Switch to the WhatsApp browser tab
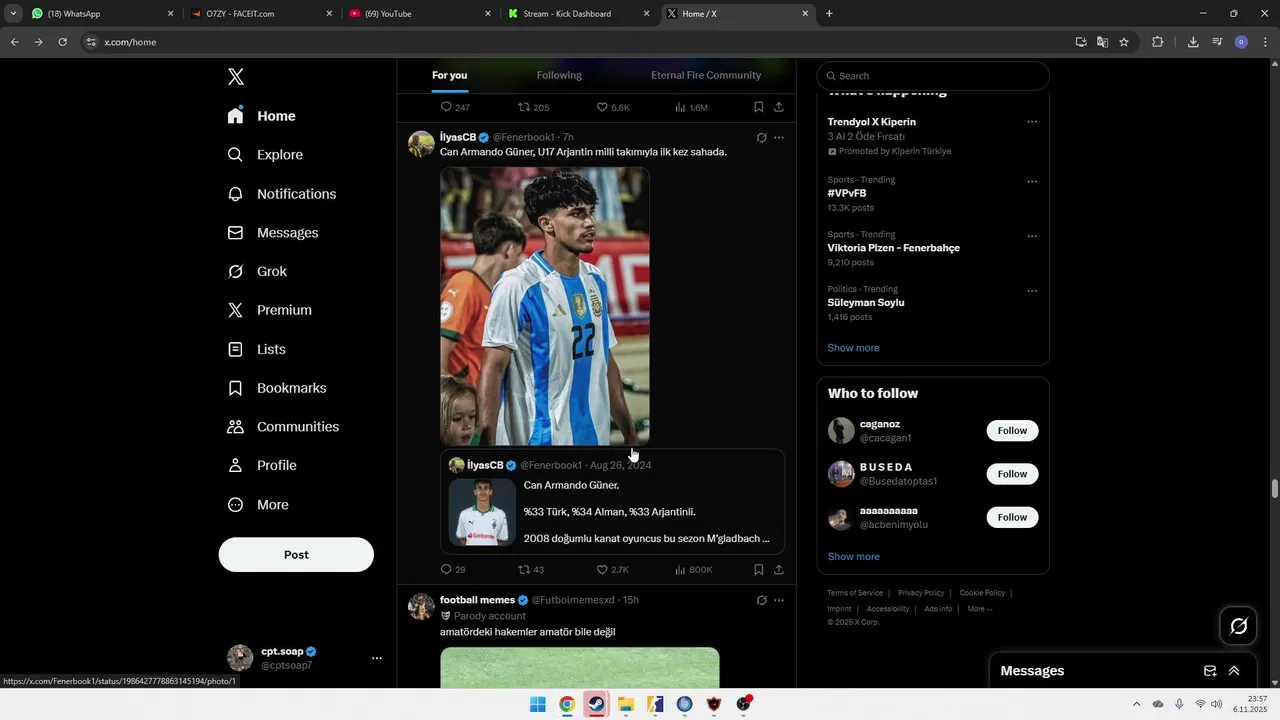This screenshot has width=1280, height=720. pos(102,14)
